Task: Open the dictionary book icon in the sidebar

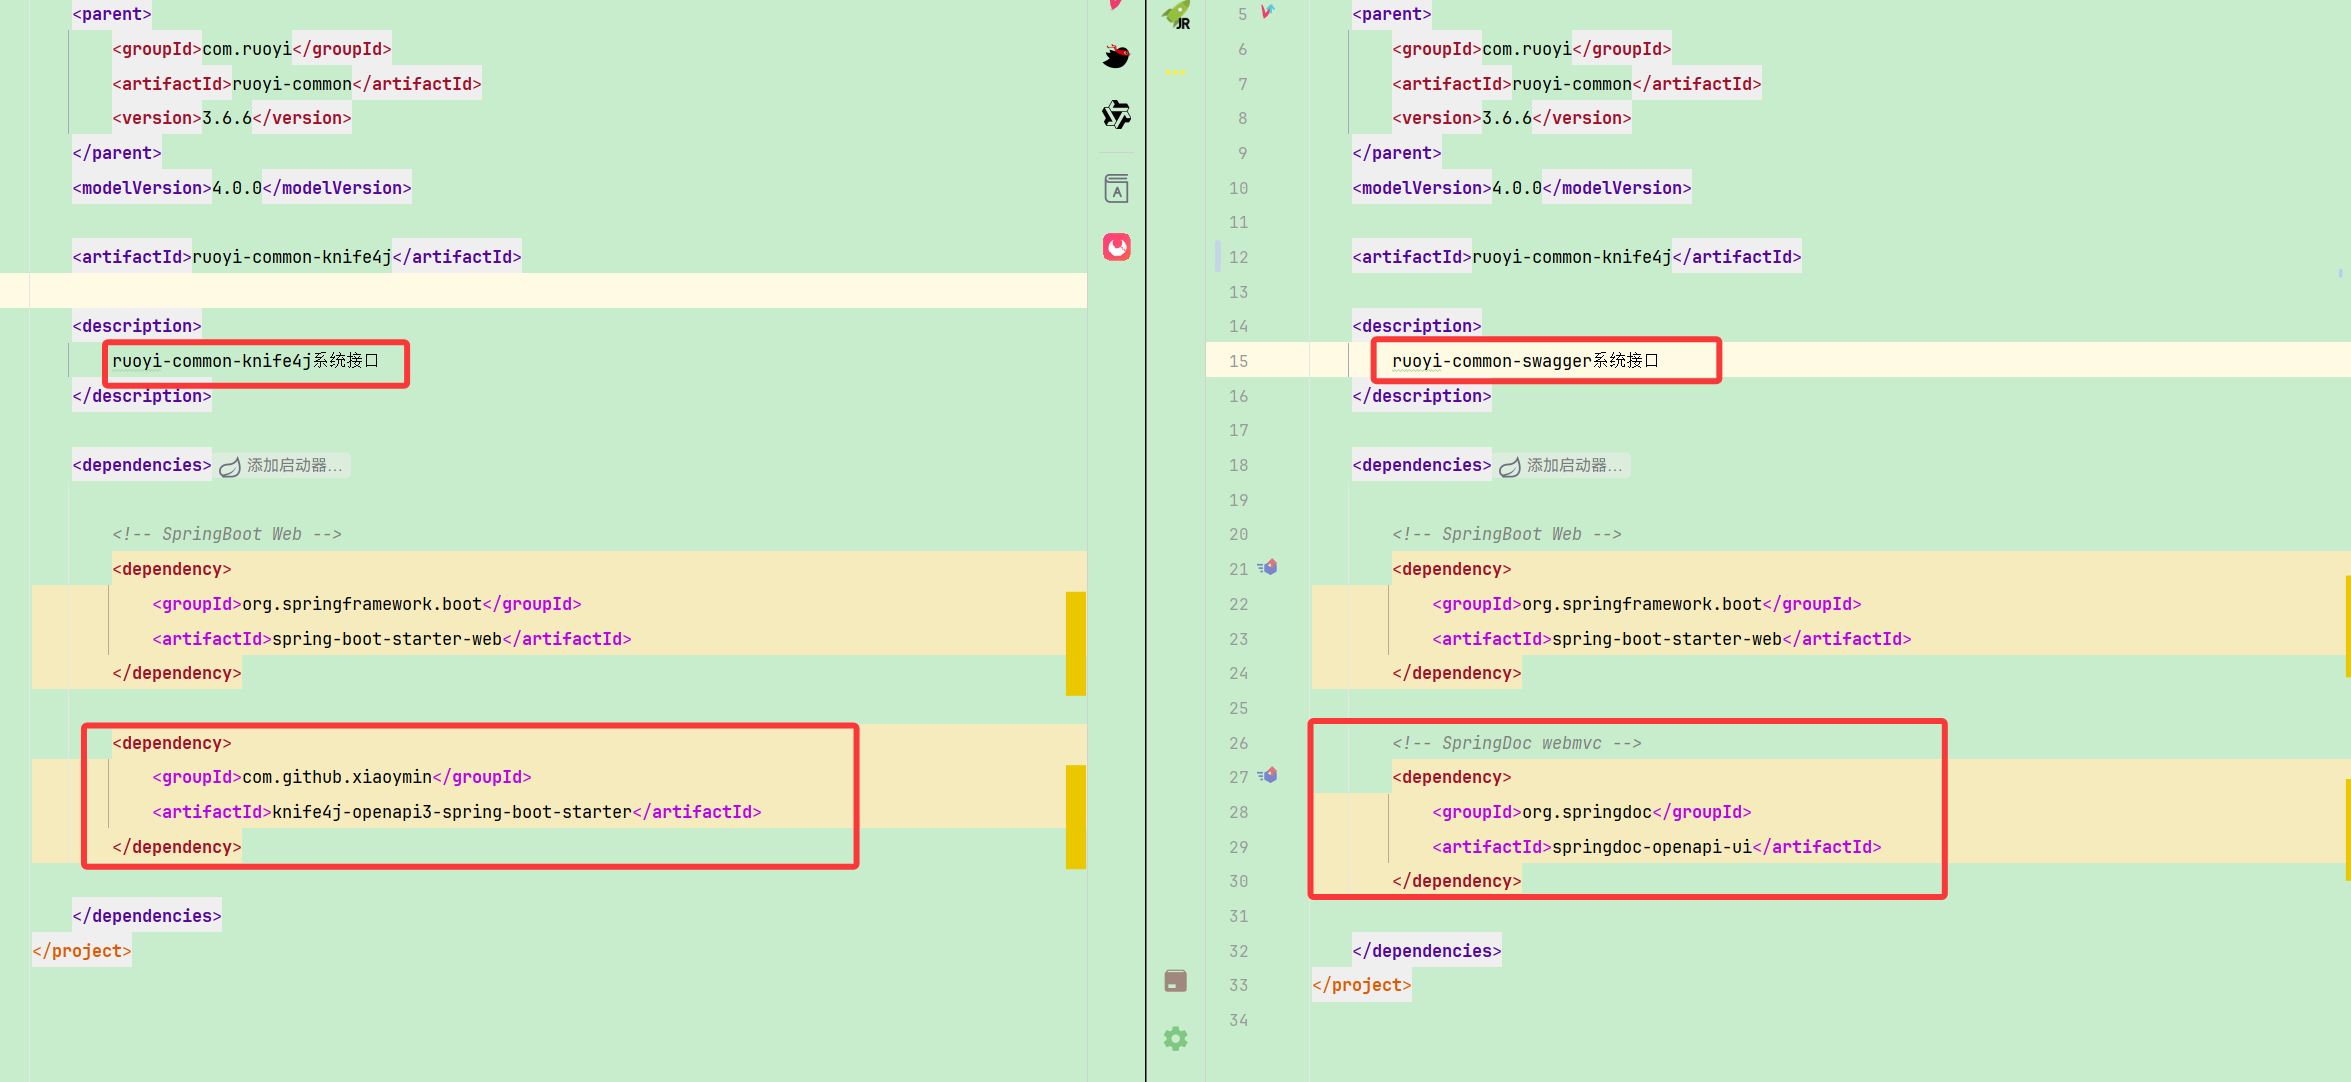Action: point(1117,188)
